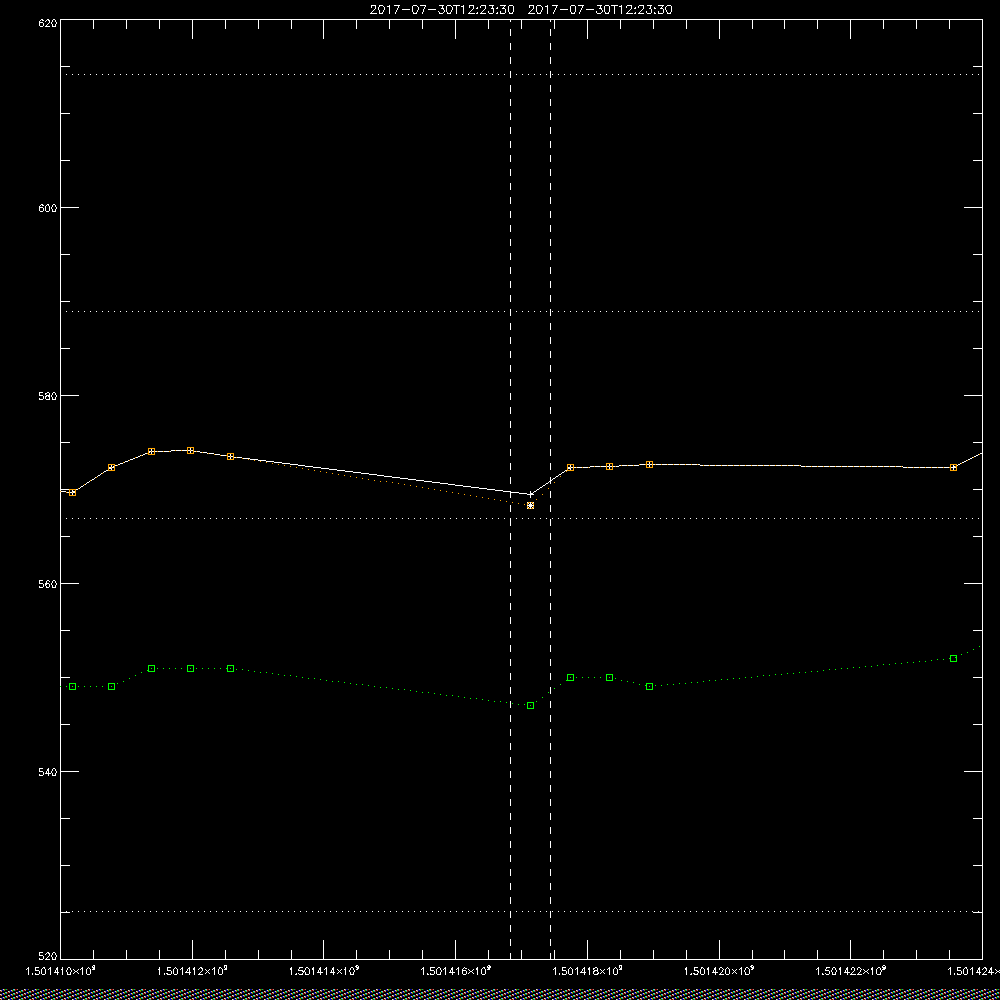This screenshot has height=1000, width=1000.
Task: Click the 540 y-axis label
Action: (x=48, y=772)
